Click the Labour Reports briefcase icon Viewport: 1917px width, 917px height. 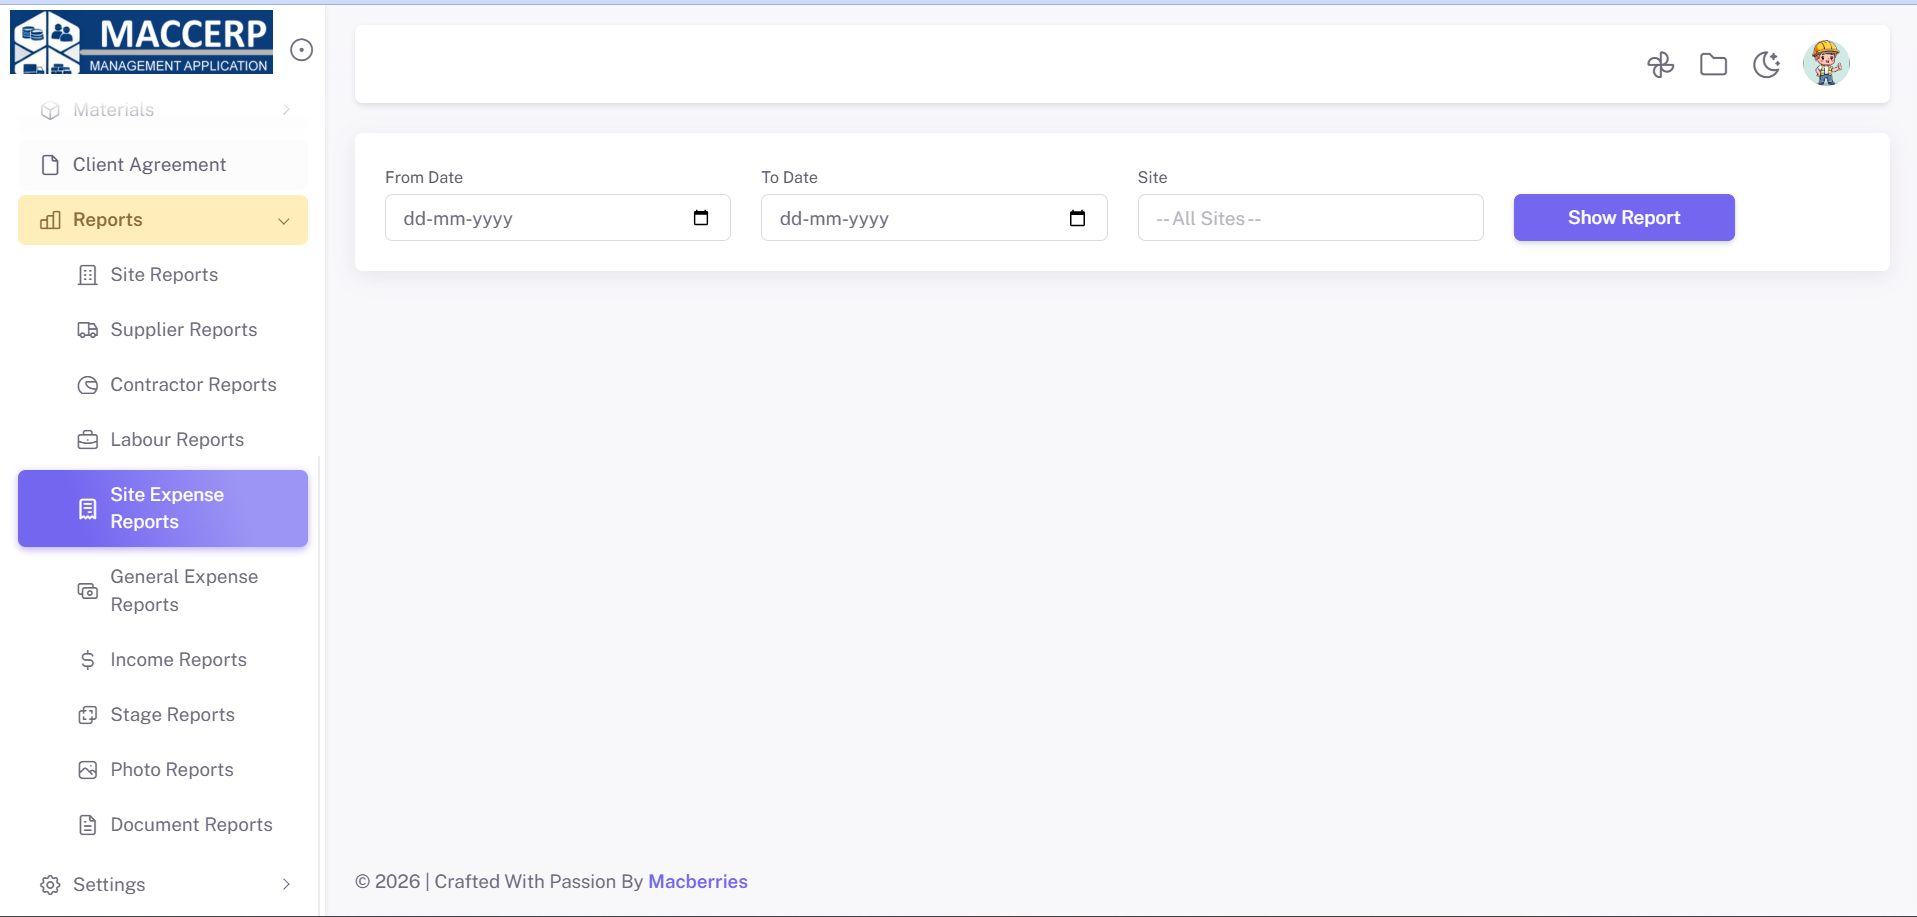pyautogui.click(x=88, y=440)
